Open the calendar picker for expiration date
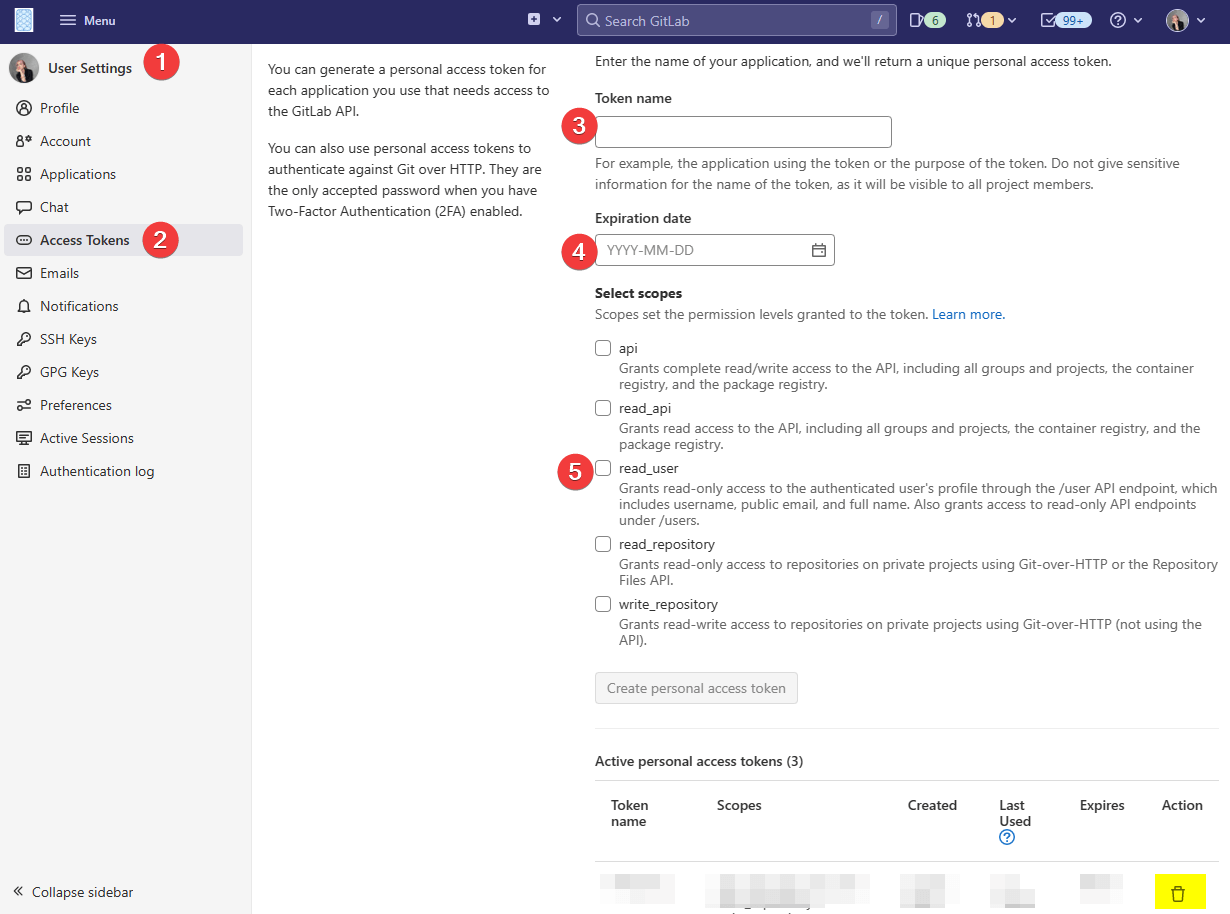This screenshot has width=1230, height=914. 820,250
